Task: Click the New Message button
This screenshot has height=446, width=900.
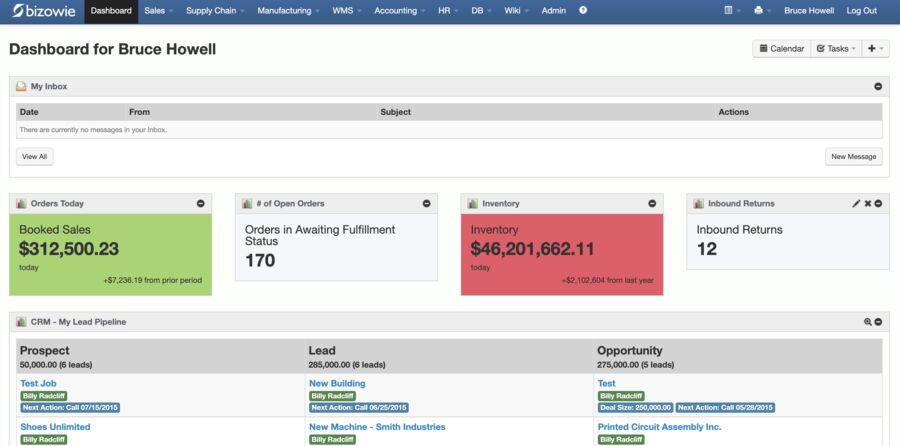Action: (x=854, y=157)
